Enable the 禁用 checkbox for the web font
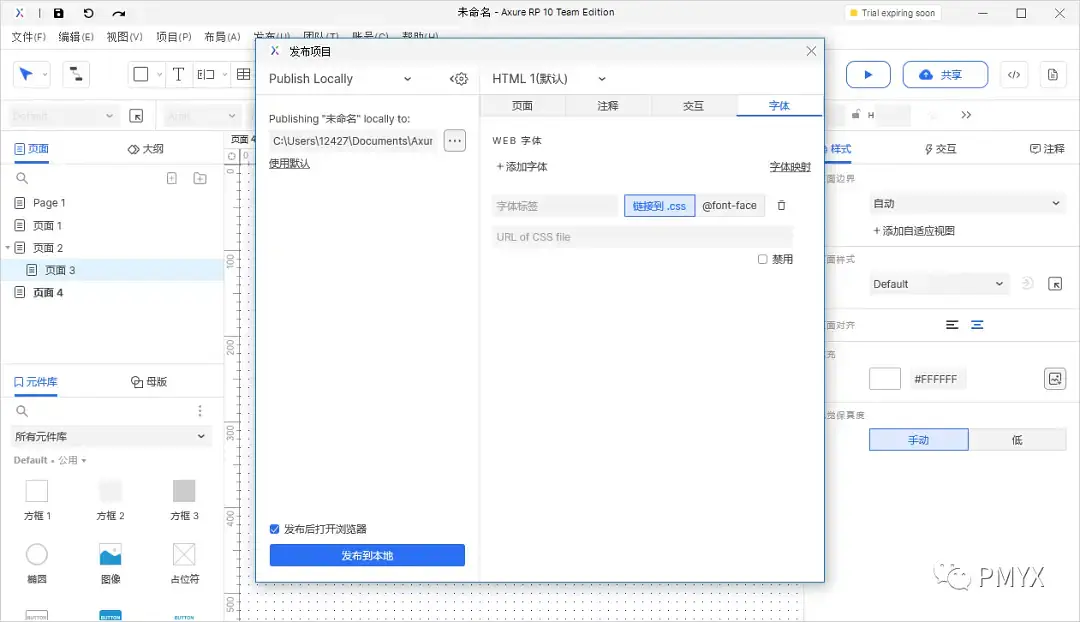 click(761, 258)
